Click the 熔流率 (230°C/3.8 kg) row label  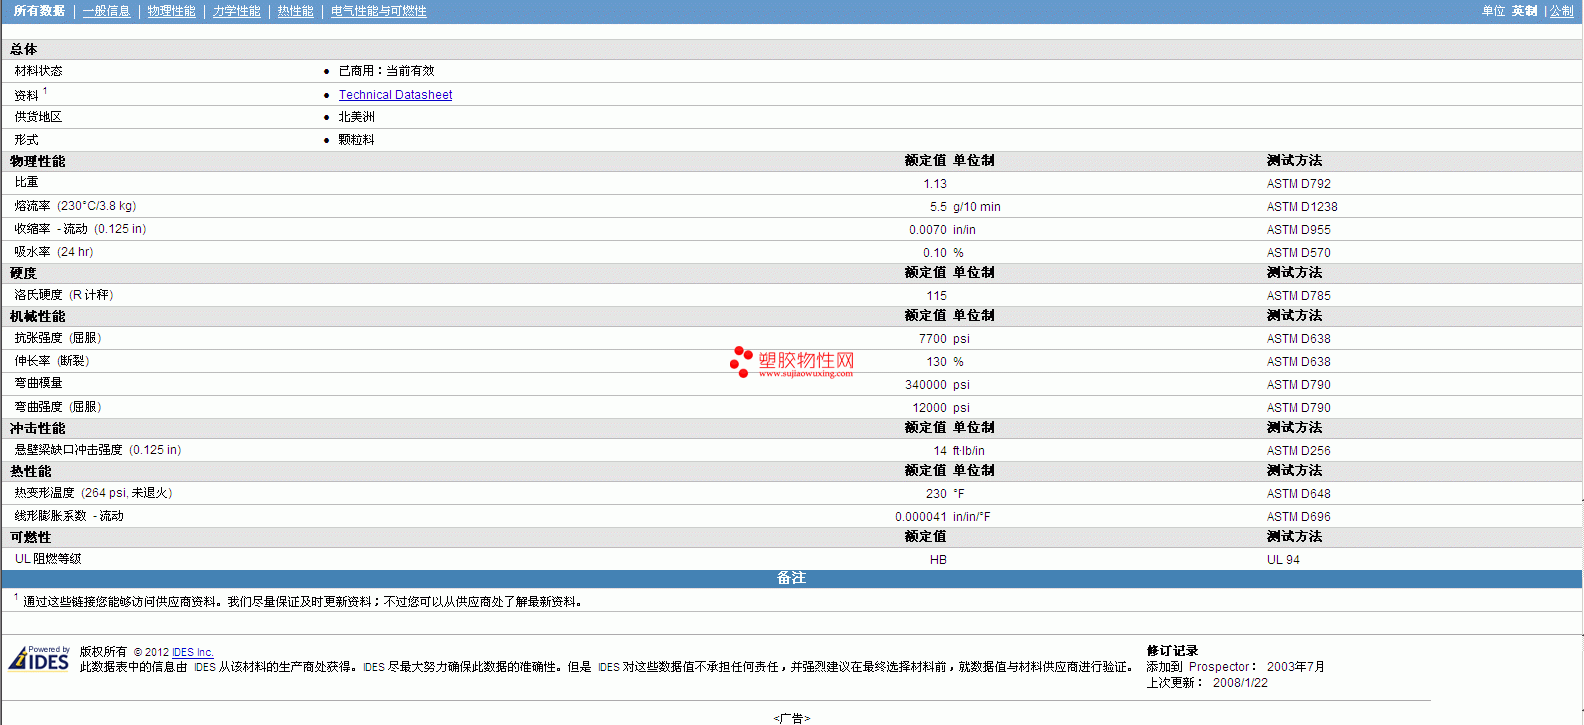coord(75,206)
